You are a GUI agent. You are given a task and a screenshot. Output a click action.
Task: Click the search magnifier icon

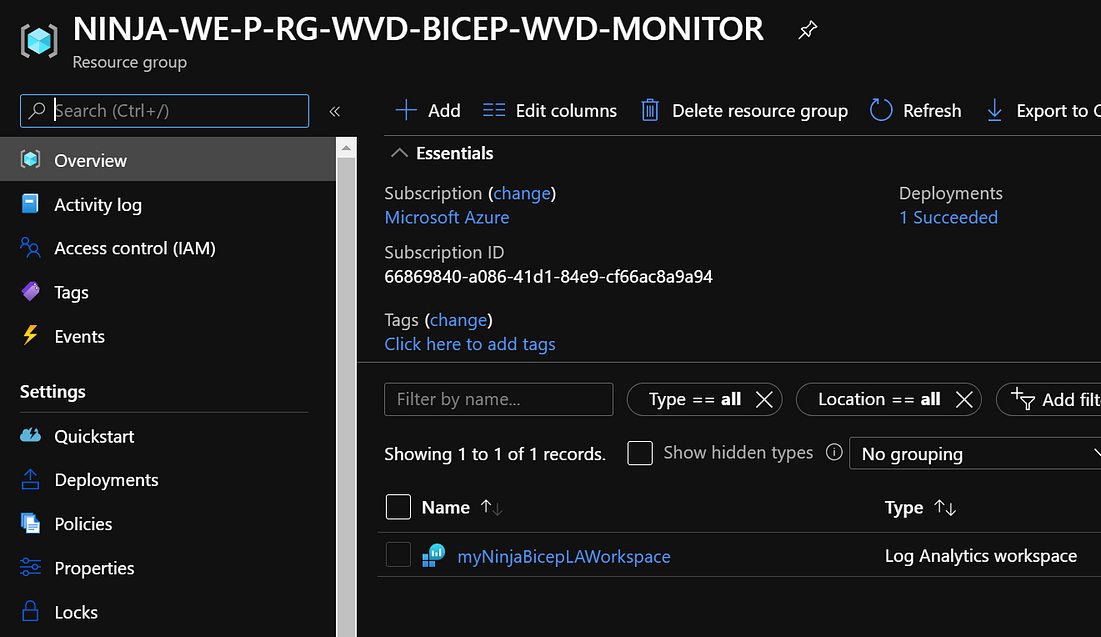pyautogui.click(x=37, y=110)
